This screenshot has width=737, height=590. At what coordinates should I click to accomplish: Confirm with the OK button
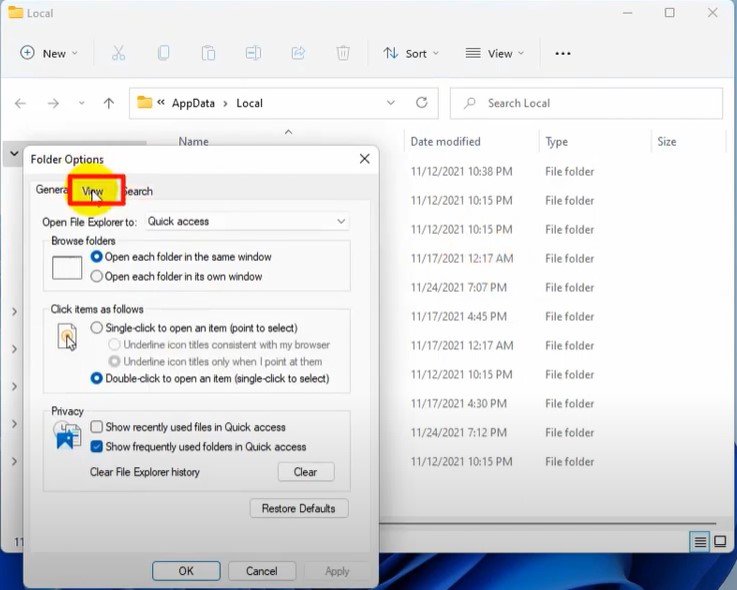click(186, 571)
